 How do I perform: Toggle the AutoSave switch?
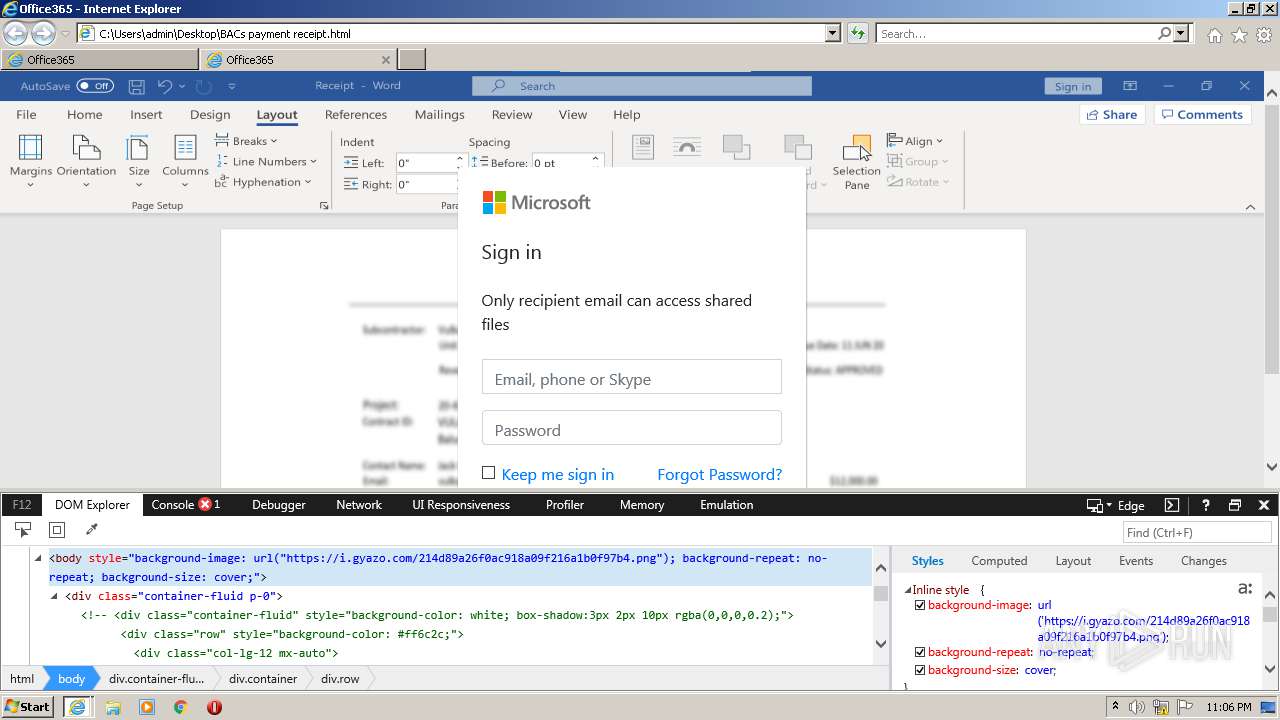point(95,86)
